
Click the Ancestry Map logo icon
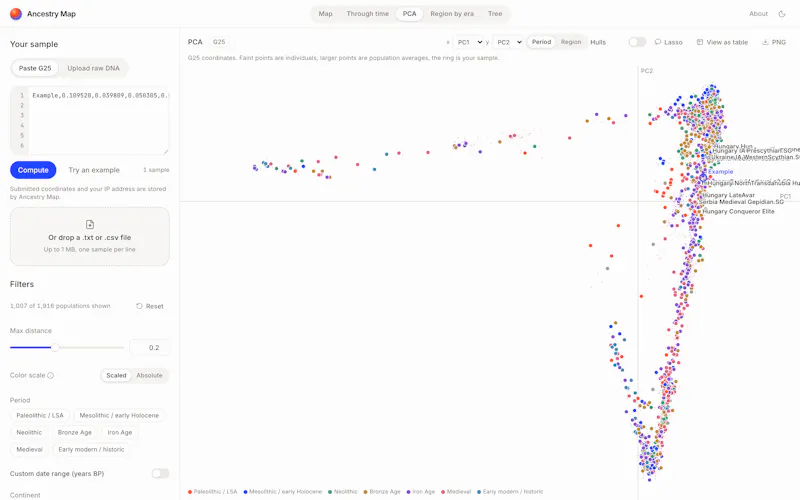[16, 14]
